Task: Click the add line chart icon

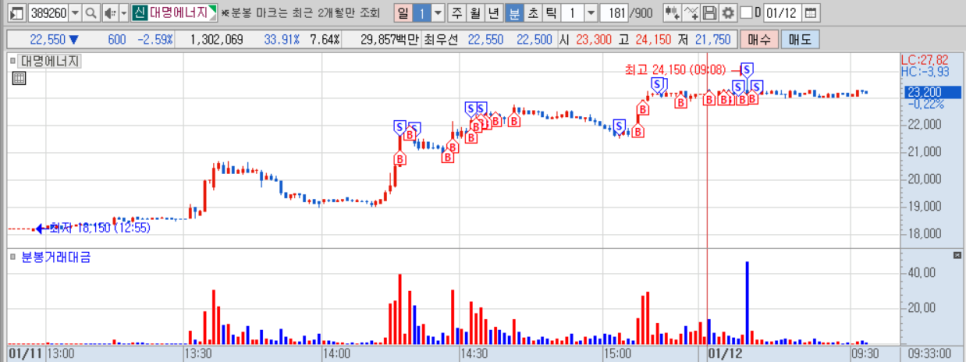Action: (692, 12)
